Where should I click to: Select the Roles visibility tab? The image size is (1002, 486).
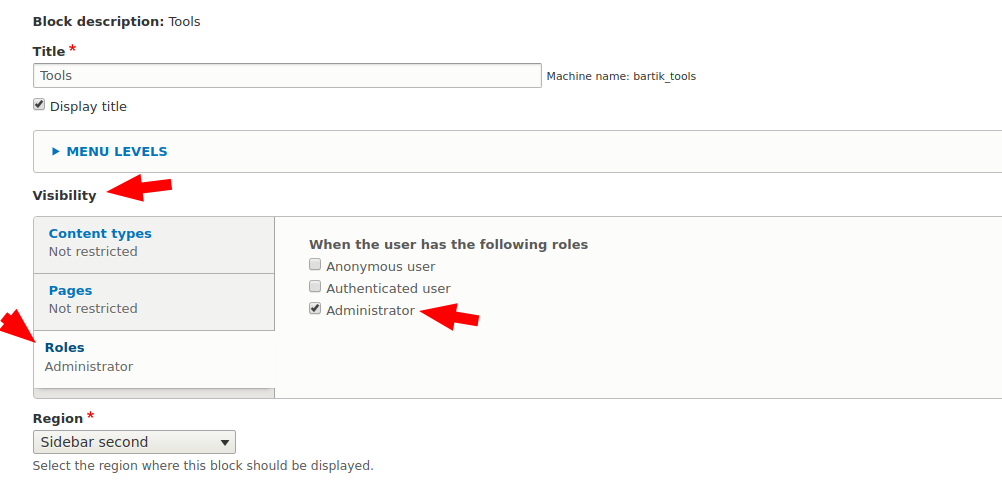65,347
